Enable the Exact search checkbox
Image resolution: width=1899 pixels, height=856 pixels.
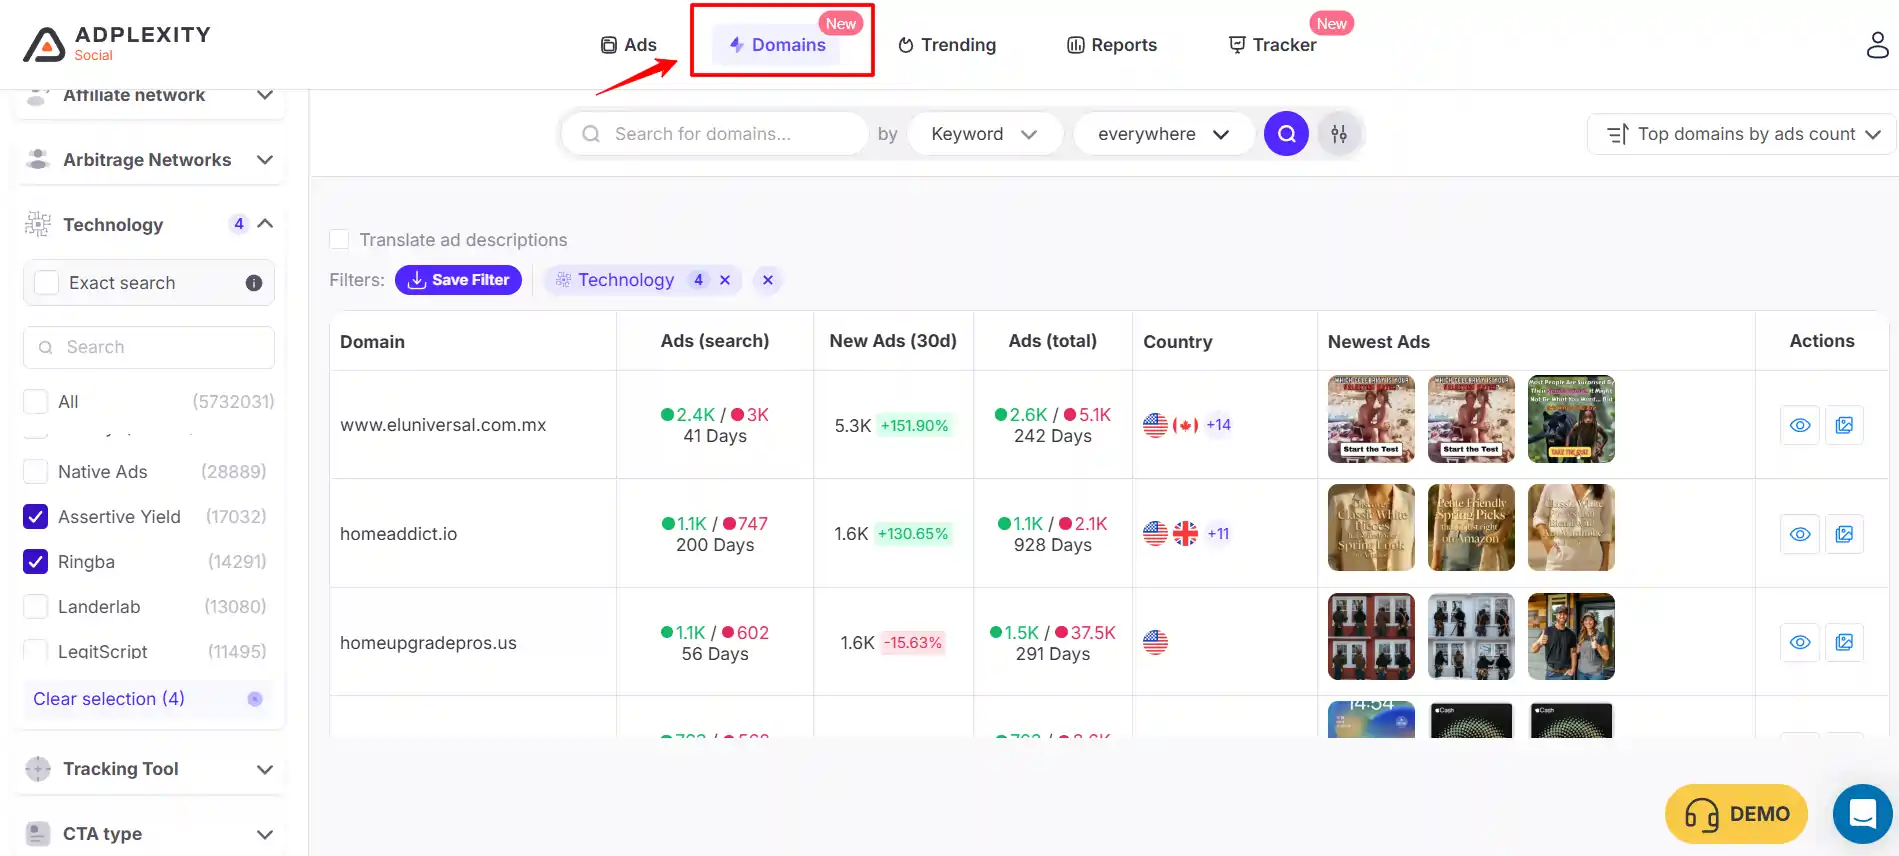click(x=47, y=283)
